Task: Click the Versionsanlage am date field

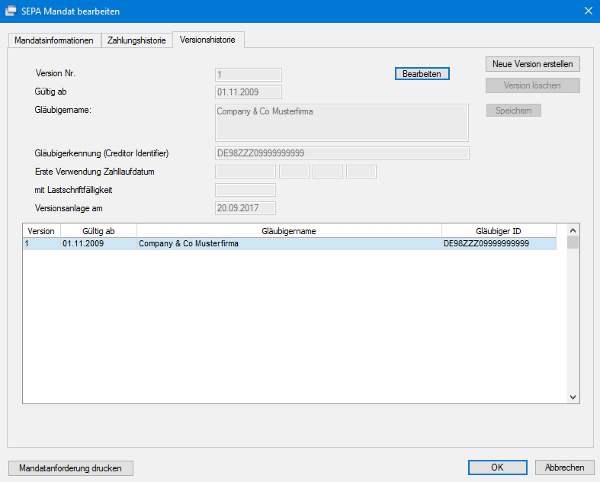Action: pyautogui.click(x=245, y=208)
